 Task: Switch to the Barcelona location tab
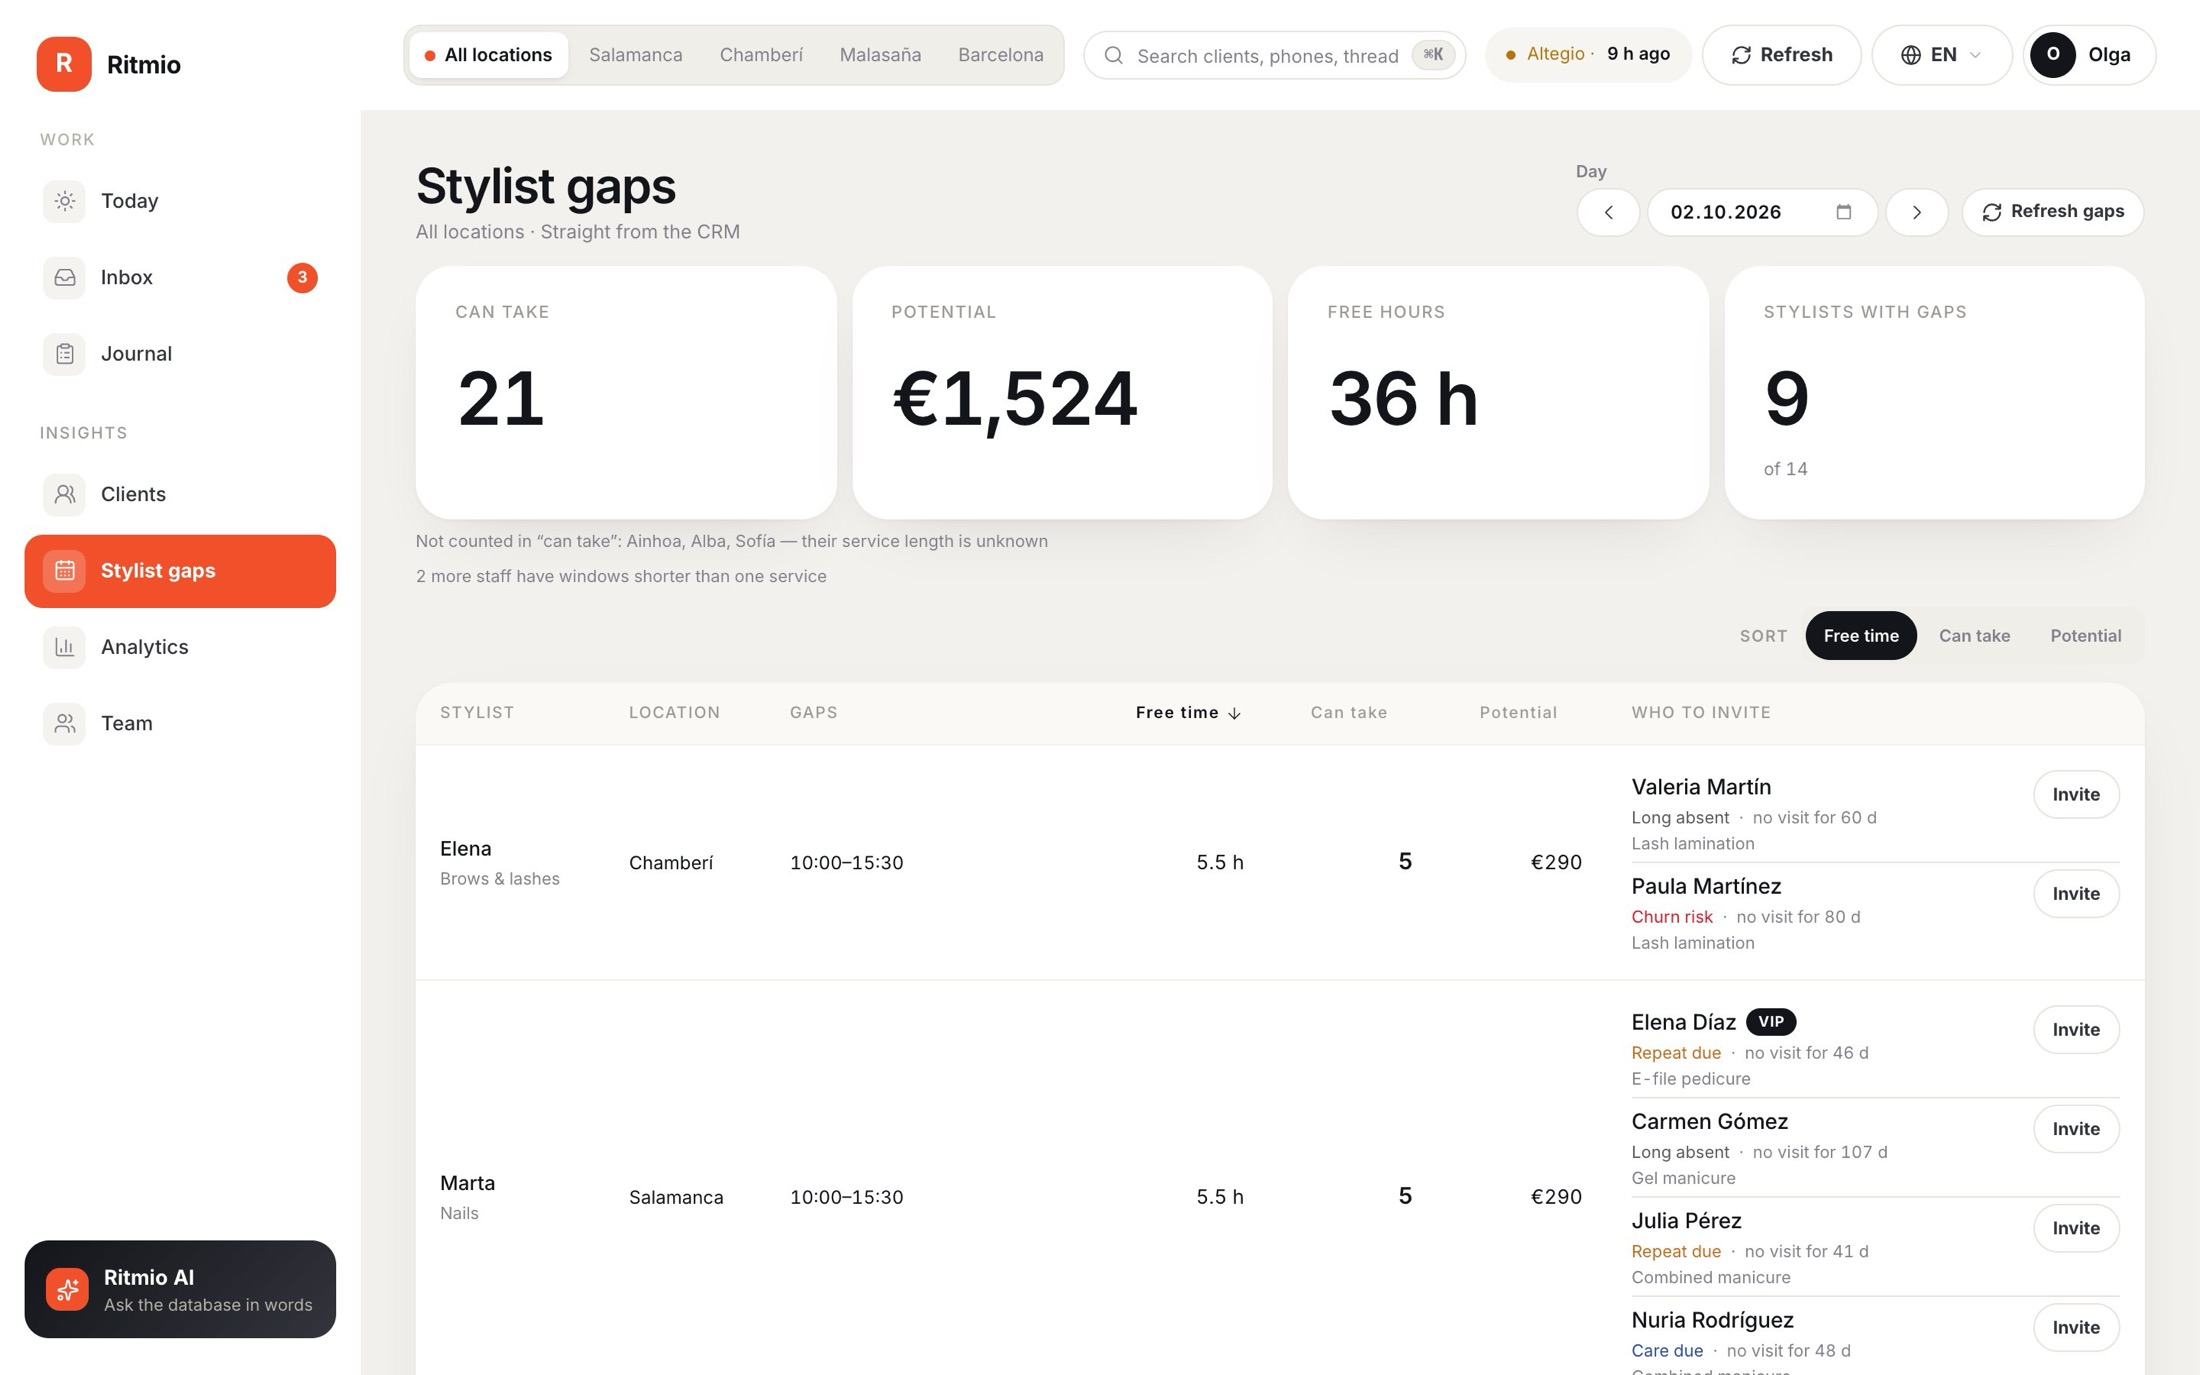click(x=1000, y=55)
